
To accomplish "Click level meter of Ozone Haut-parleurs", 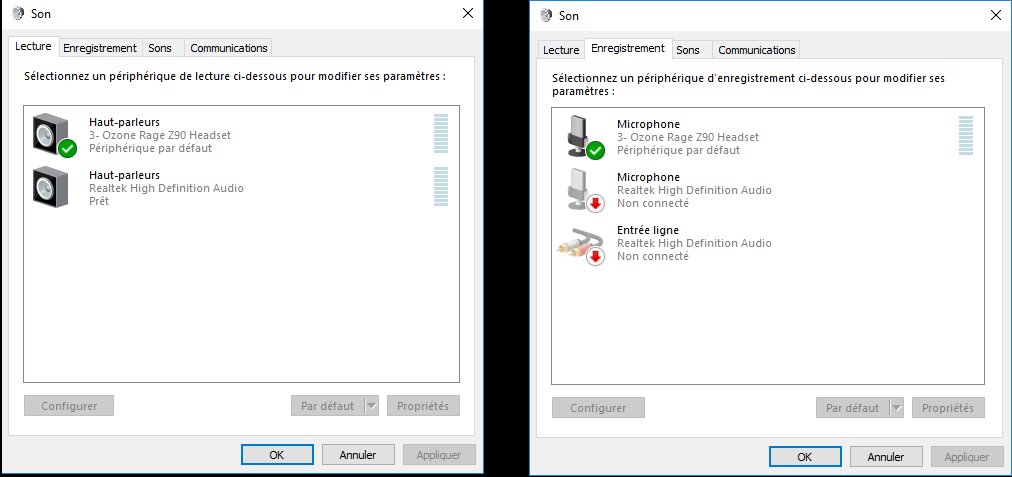I will click(x=441, y=134).
